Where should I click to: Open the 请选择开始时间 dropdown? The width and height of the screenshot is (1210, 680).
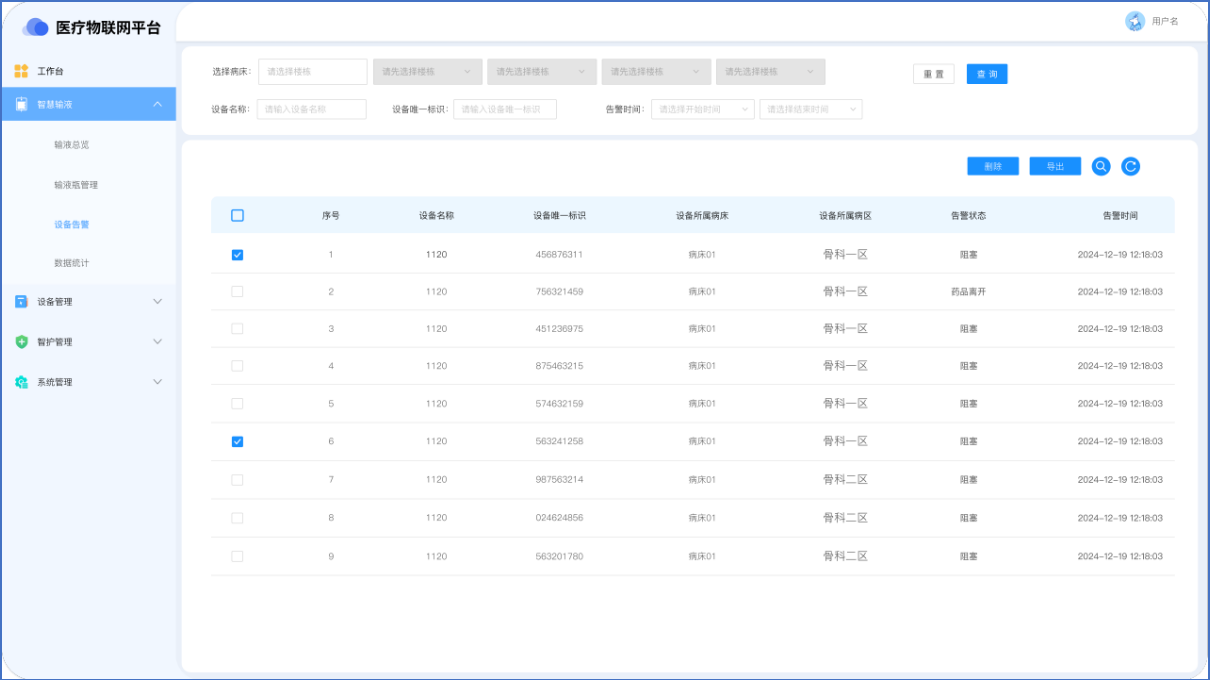702,109
